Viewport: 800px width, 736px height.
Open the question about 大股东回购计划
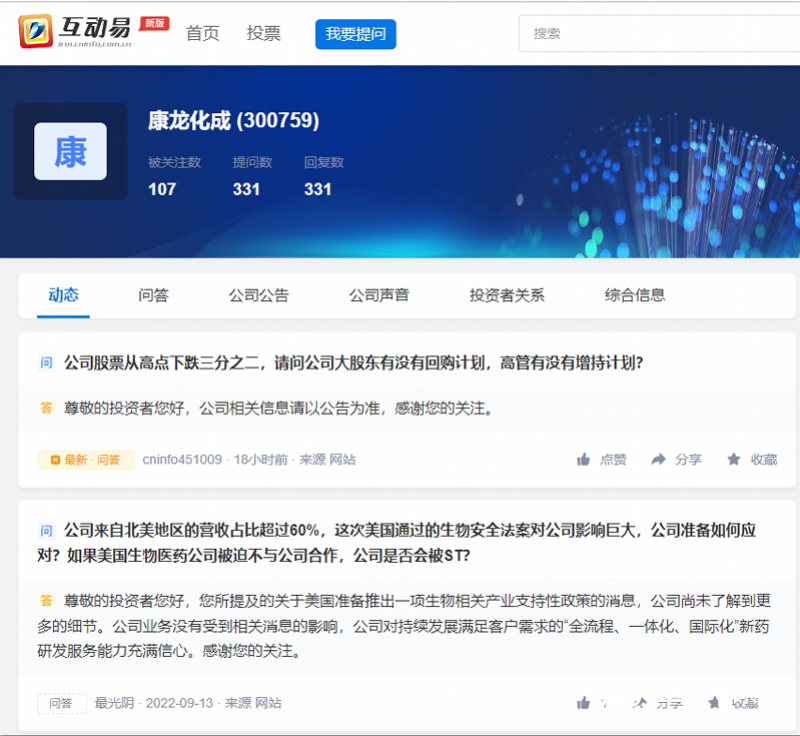(x=353, y=363)
